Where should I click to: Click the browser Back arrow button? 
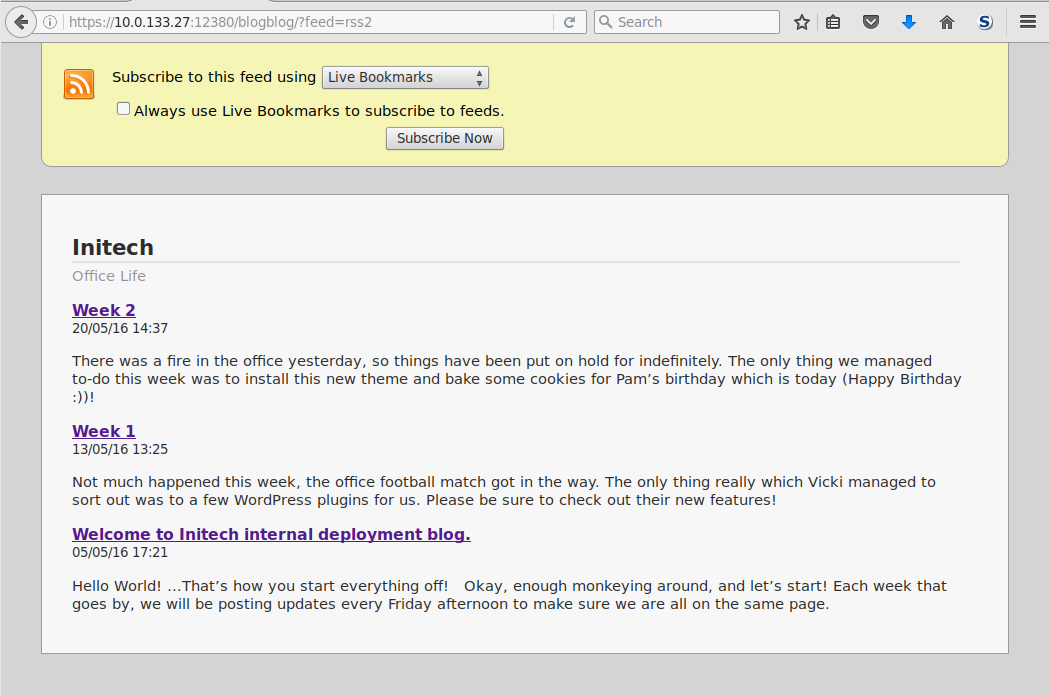[21, 22]
